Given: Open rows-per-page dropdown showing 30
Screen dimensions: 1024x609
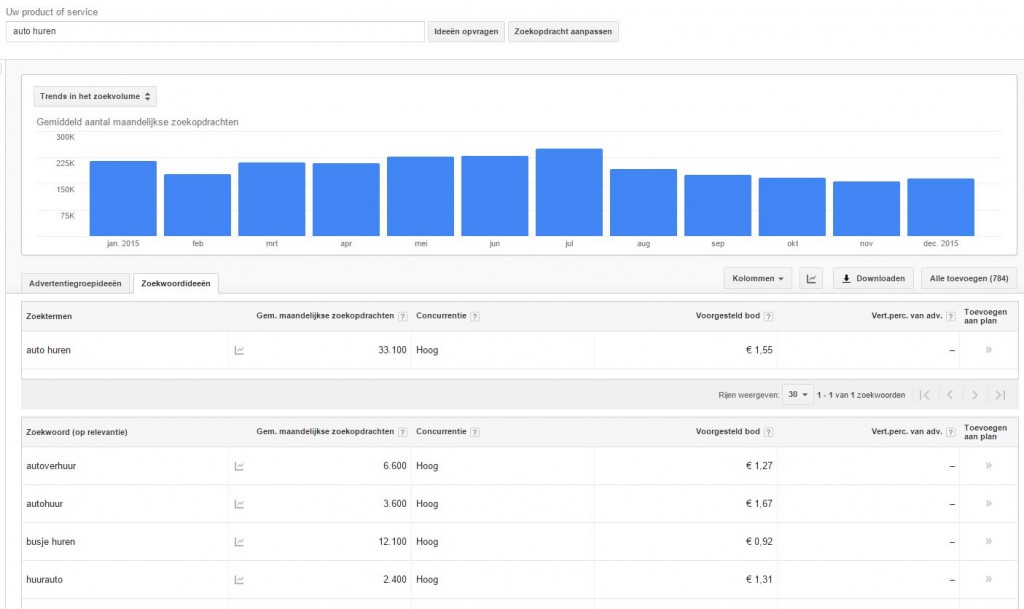Looking at the screenshot, I should pos(797,395).
